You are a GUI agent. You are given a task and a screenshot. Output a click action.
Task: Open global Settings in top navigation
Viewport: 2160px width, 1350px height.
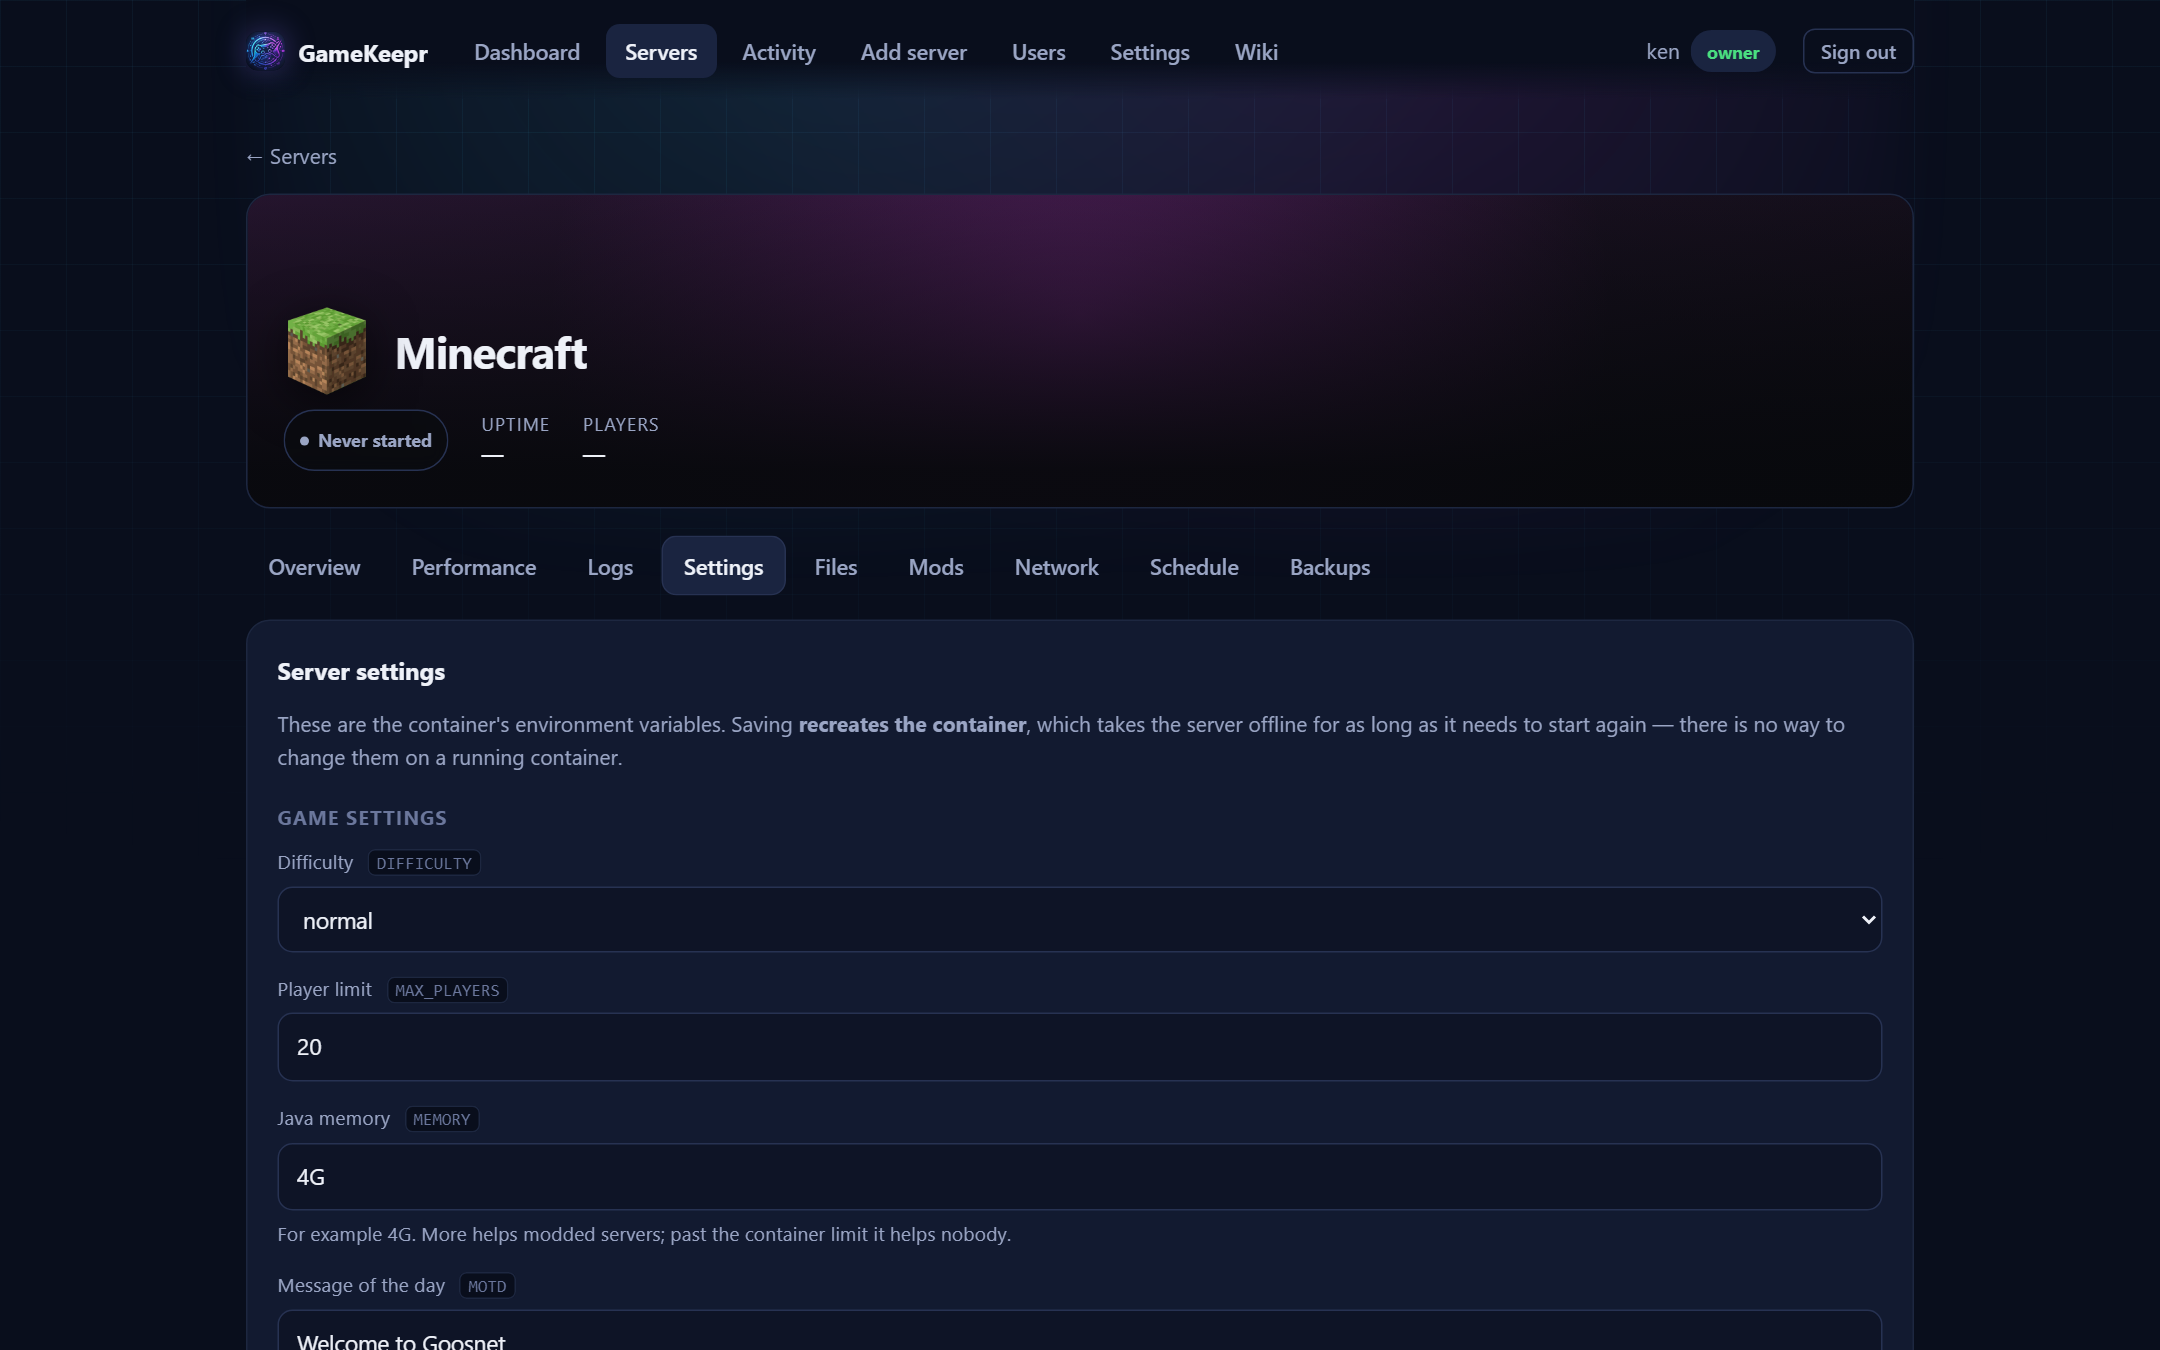tap(1150, 52)
